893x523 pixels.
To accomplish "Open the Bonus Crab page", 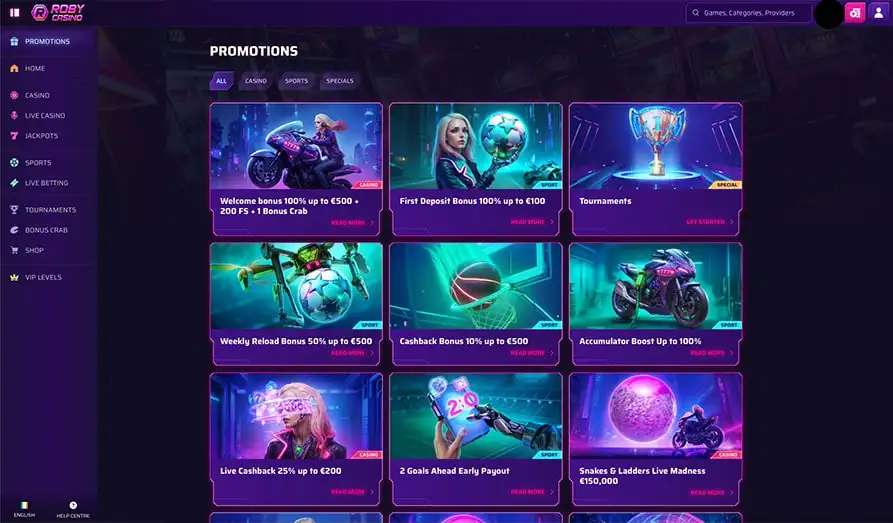I will (46, 230).
